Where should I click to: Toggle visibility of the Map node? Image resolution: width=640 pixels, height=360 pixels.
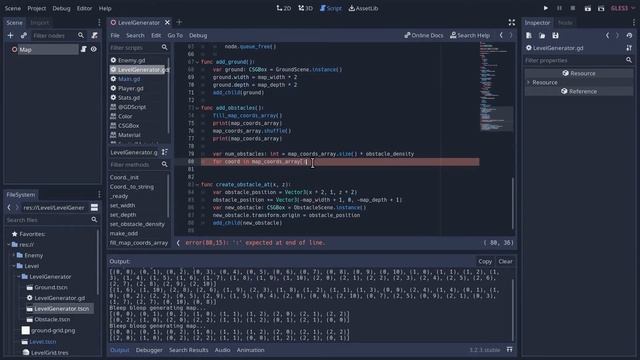[94, 49]
